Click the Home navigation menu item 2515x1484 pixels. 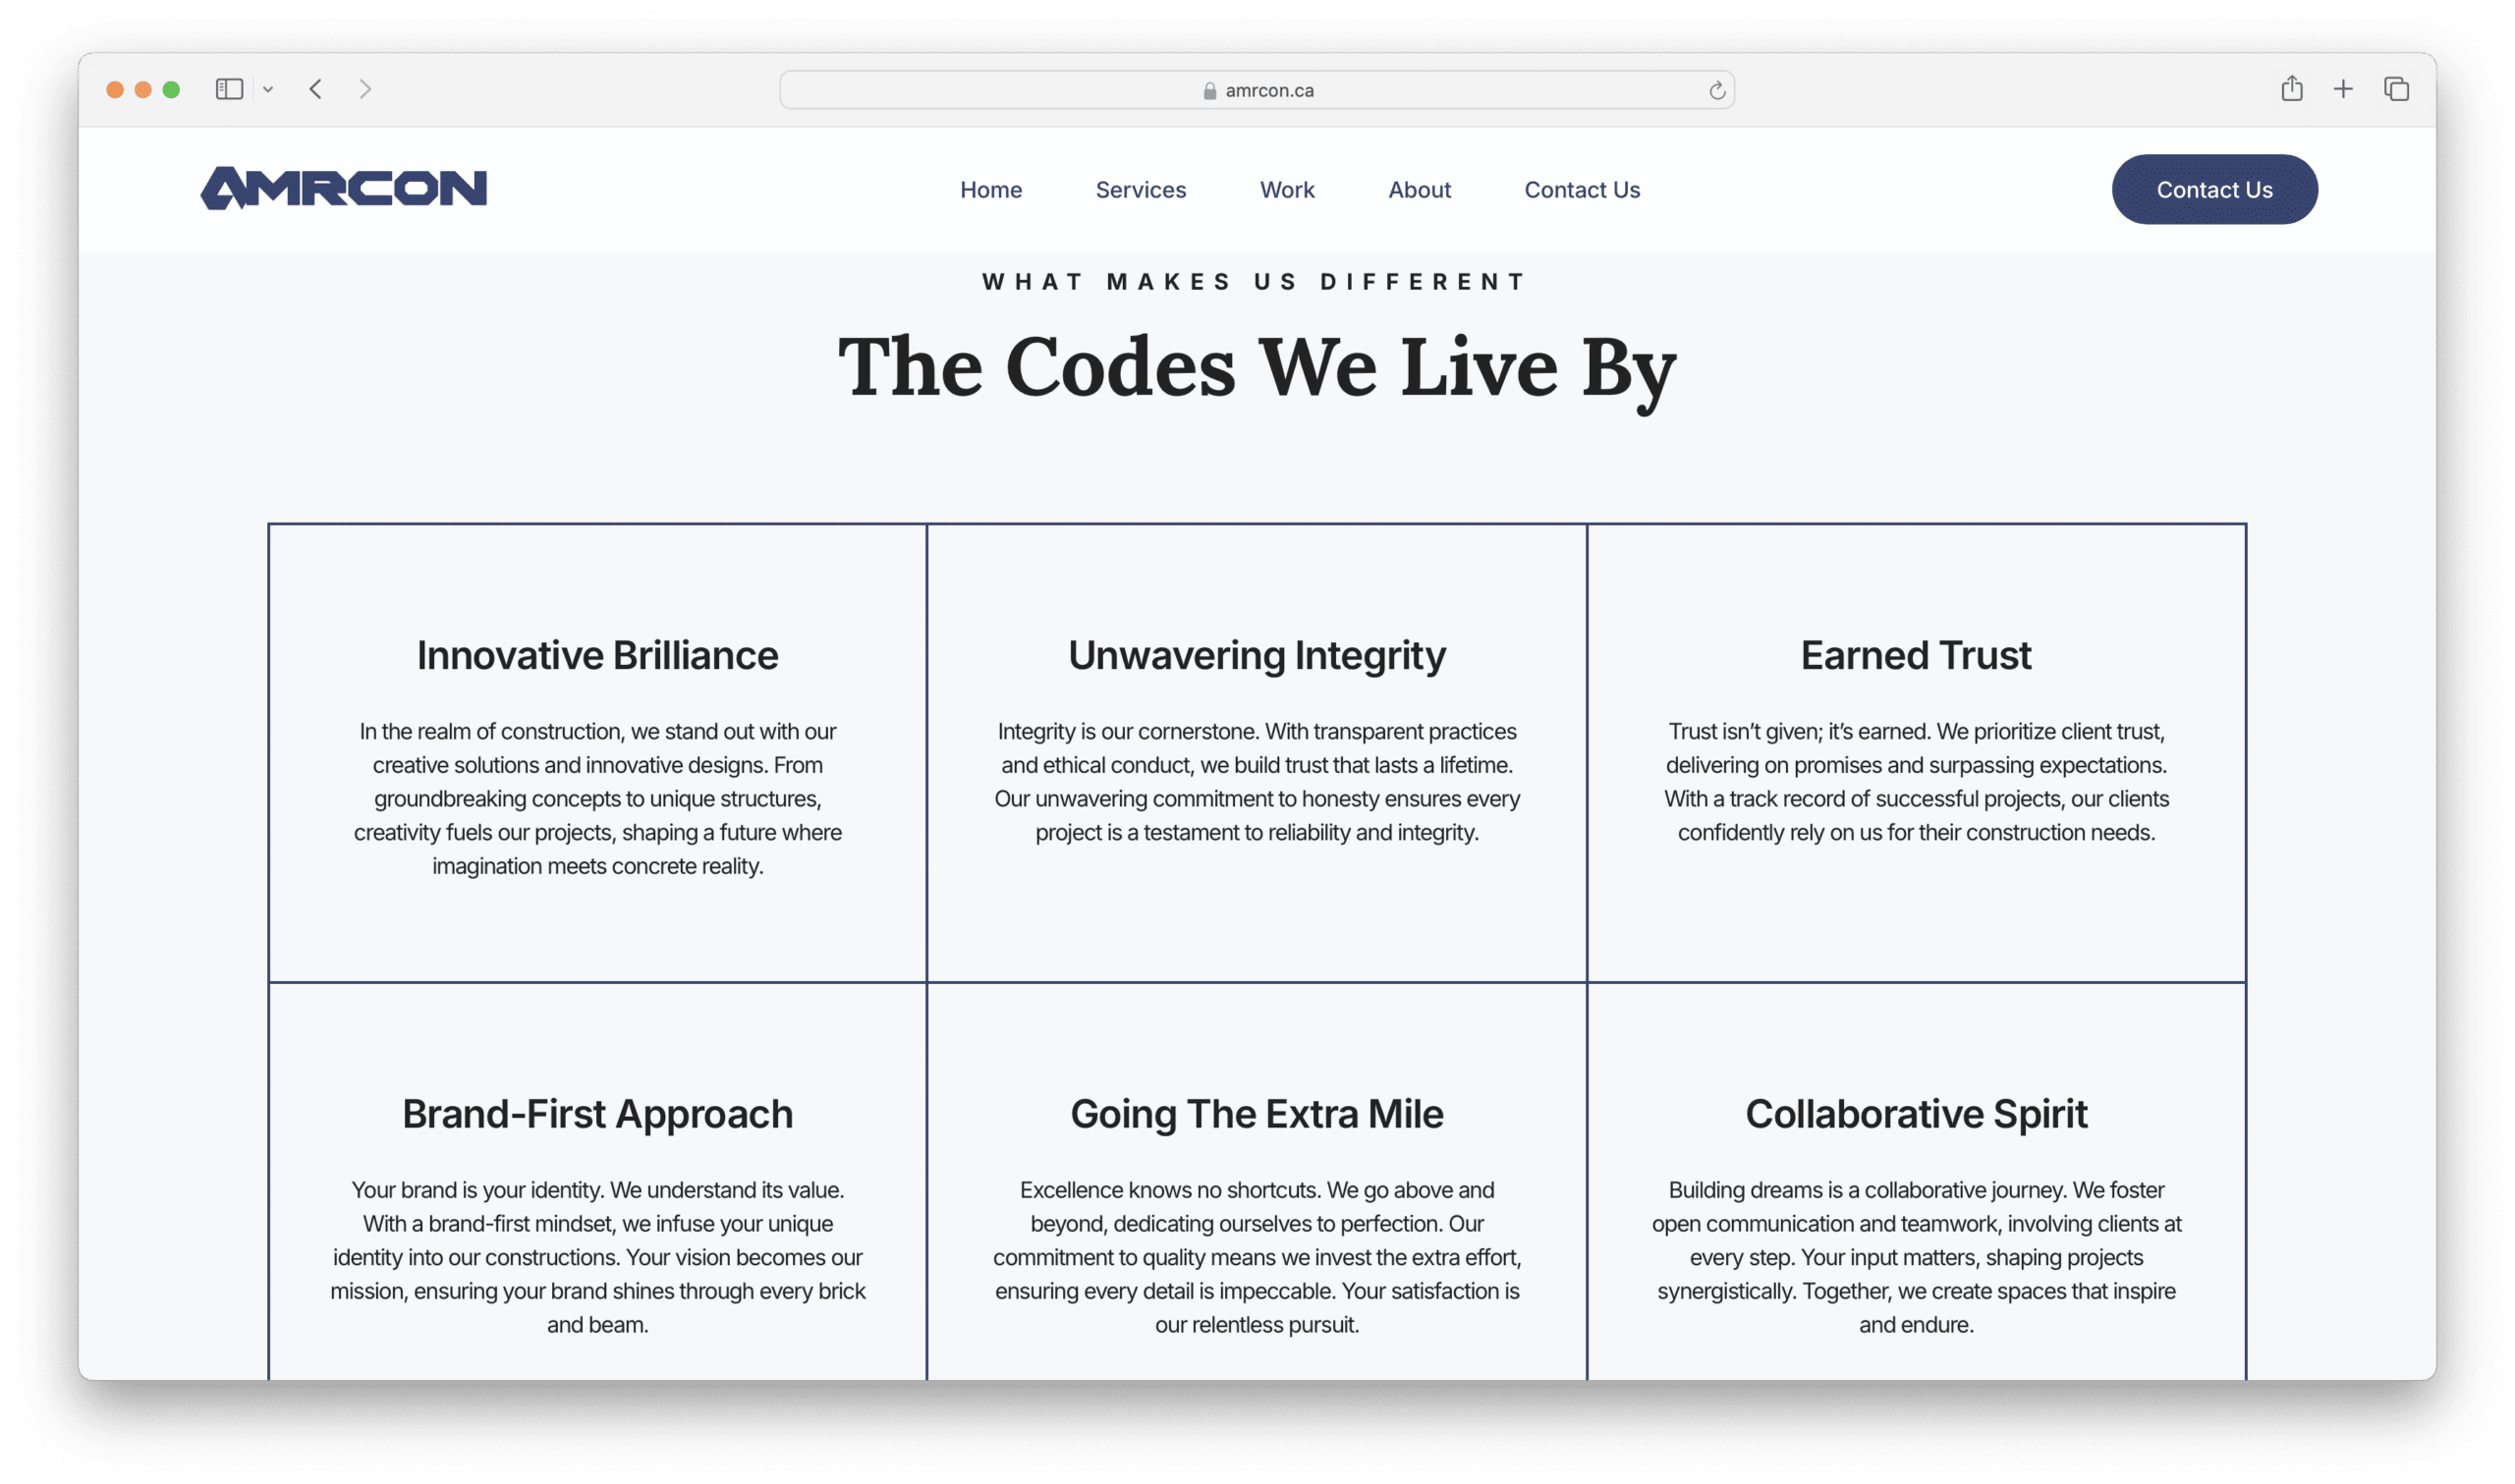[x=989, y=189]
